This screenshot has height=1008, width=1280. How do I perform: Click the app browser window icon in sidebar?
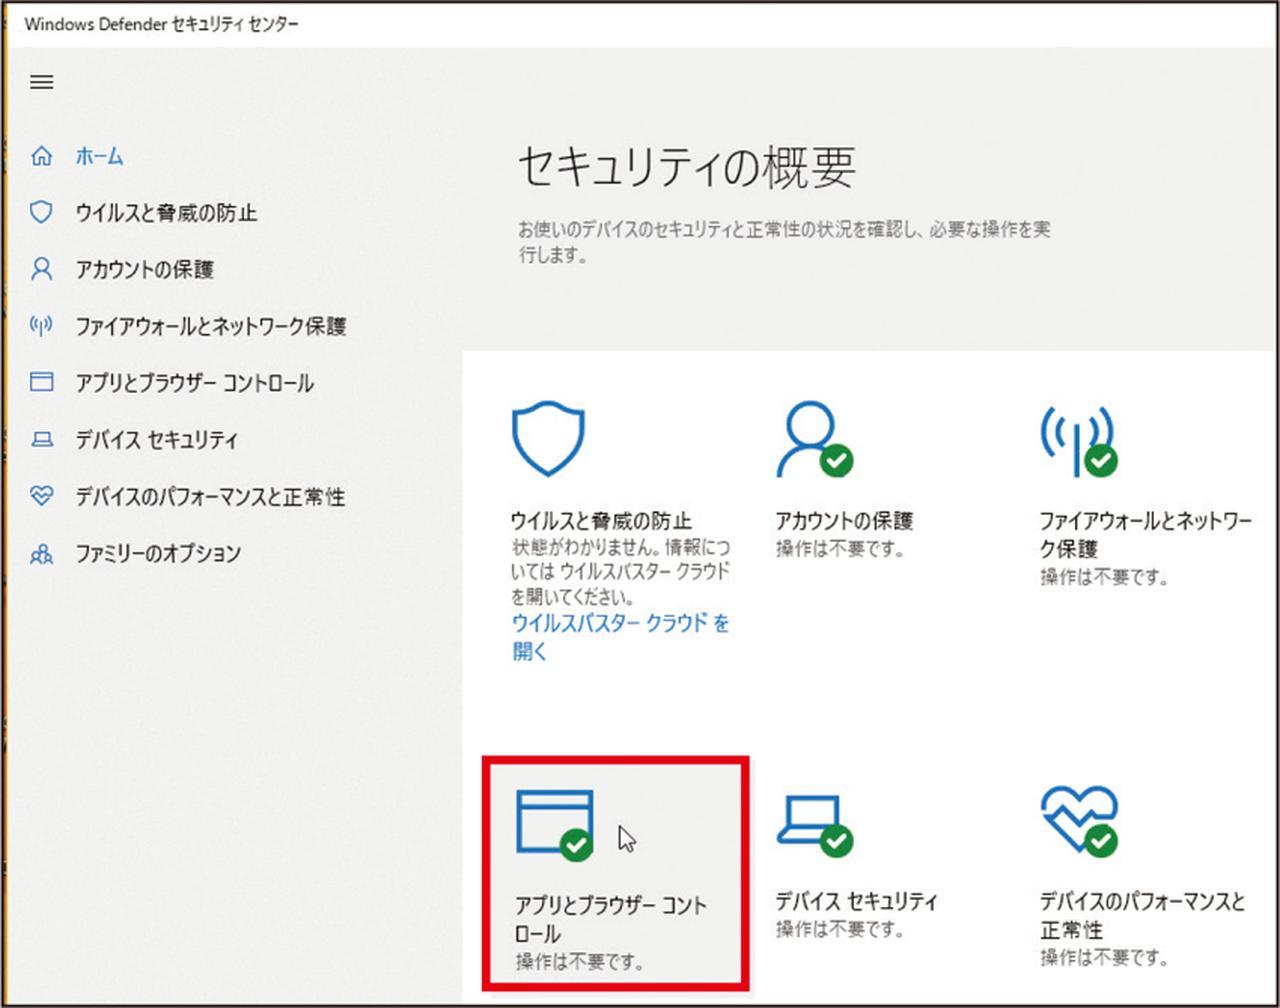click(41, 382)
